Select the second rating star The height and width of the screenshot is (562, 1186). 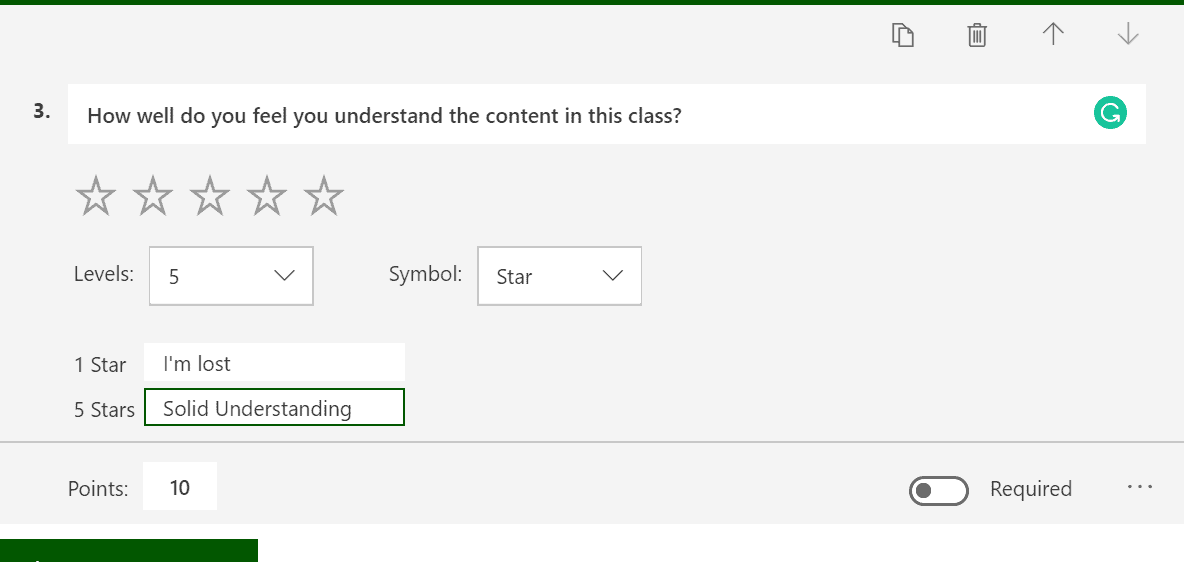[x=153, y=195]
